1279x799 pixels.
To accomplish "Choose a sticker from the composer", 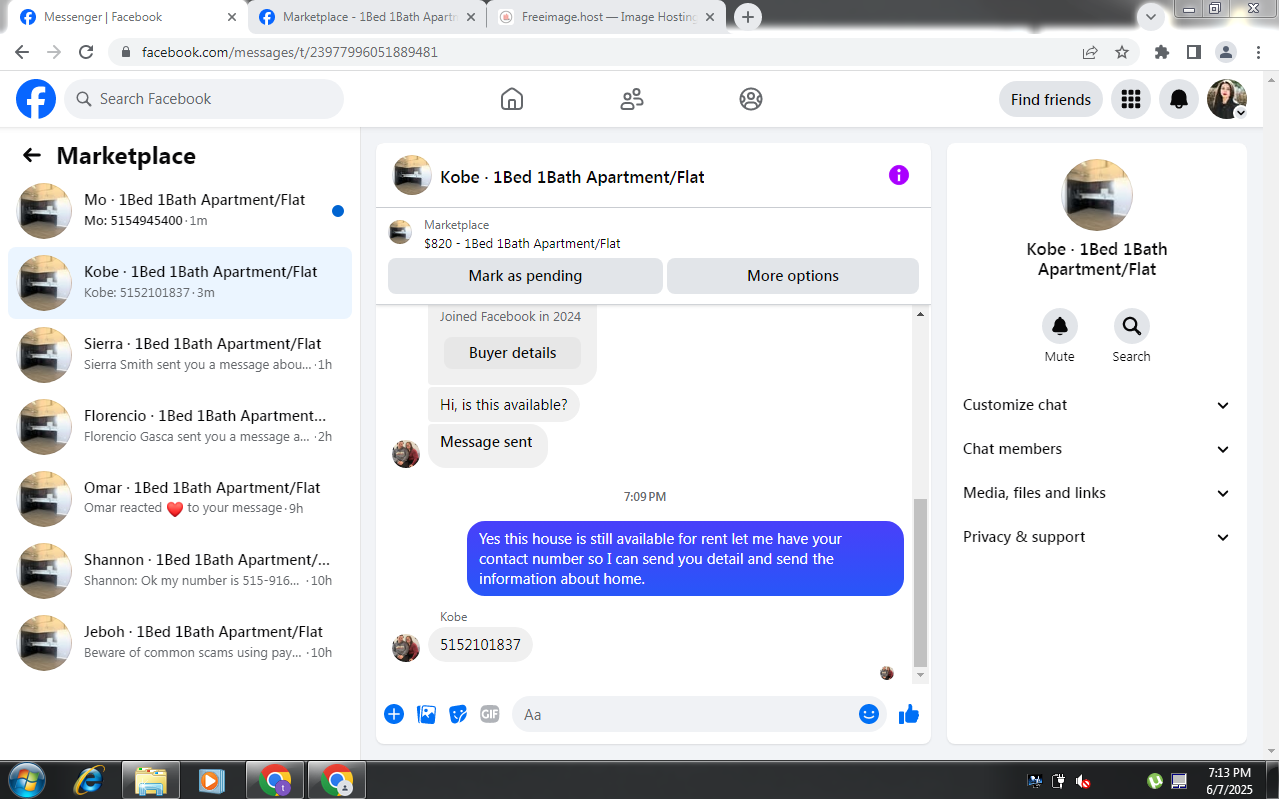I will (x=458, y=714).
